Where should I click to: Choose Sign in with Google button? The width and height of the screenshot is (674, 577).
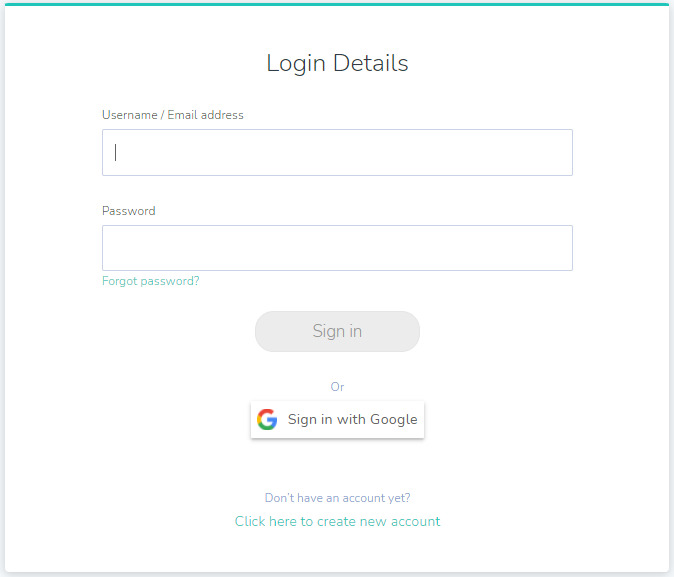(x=337, y=419)
